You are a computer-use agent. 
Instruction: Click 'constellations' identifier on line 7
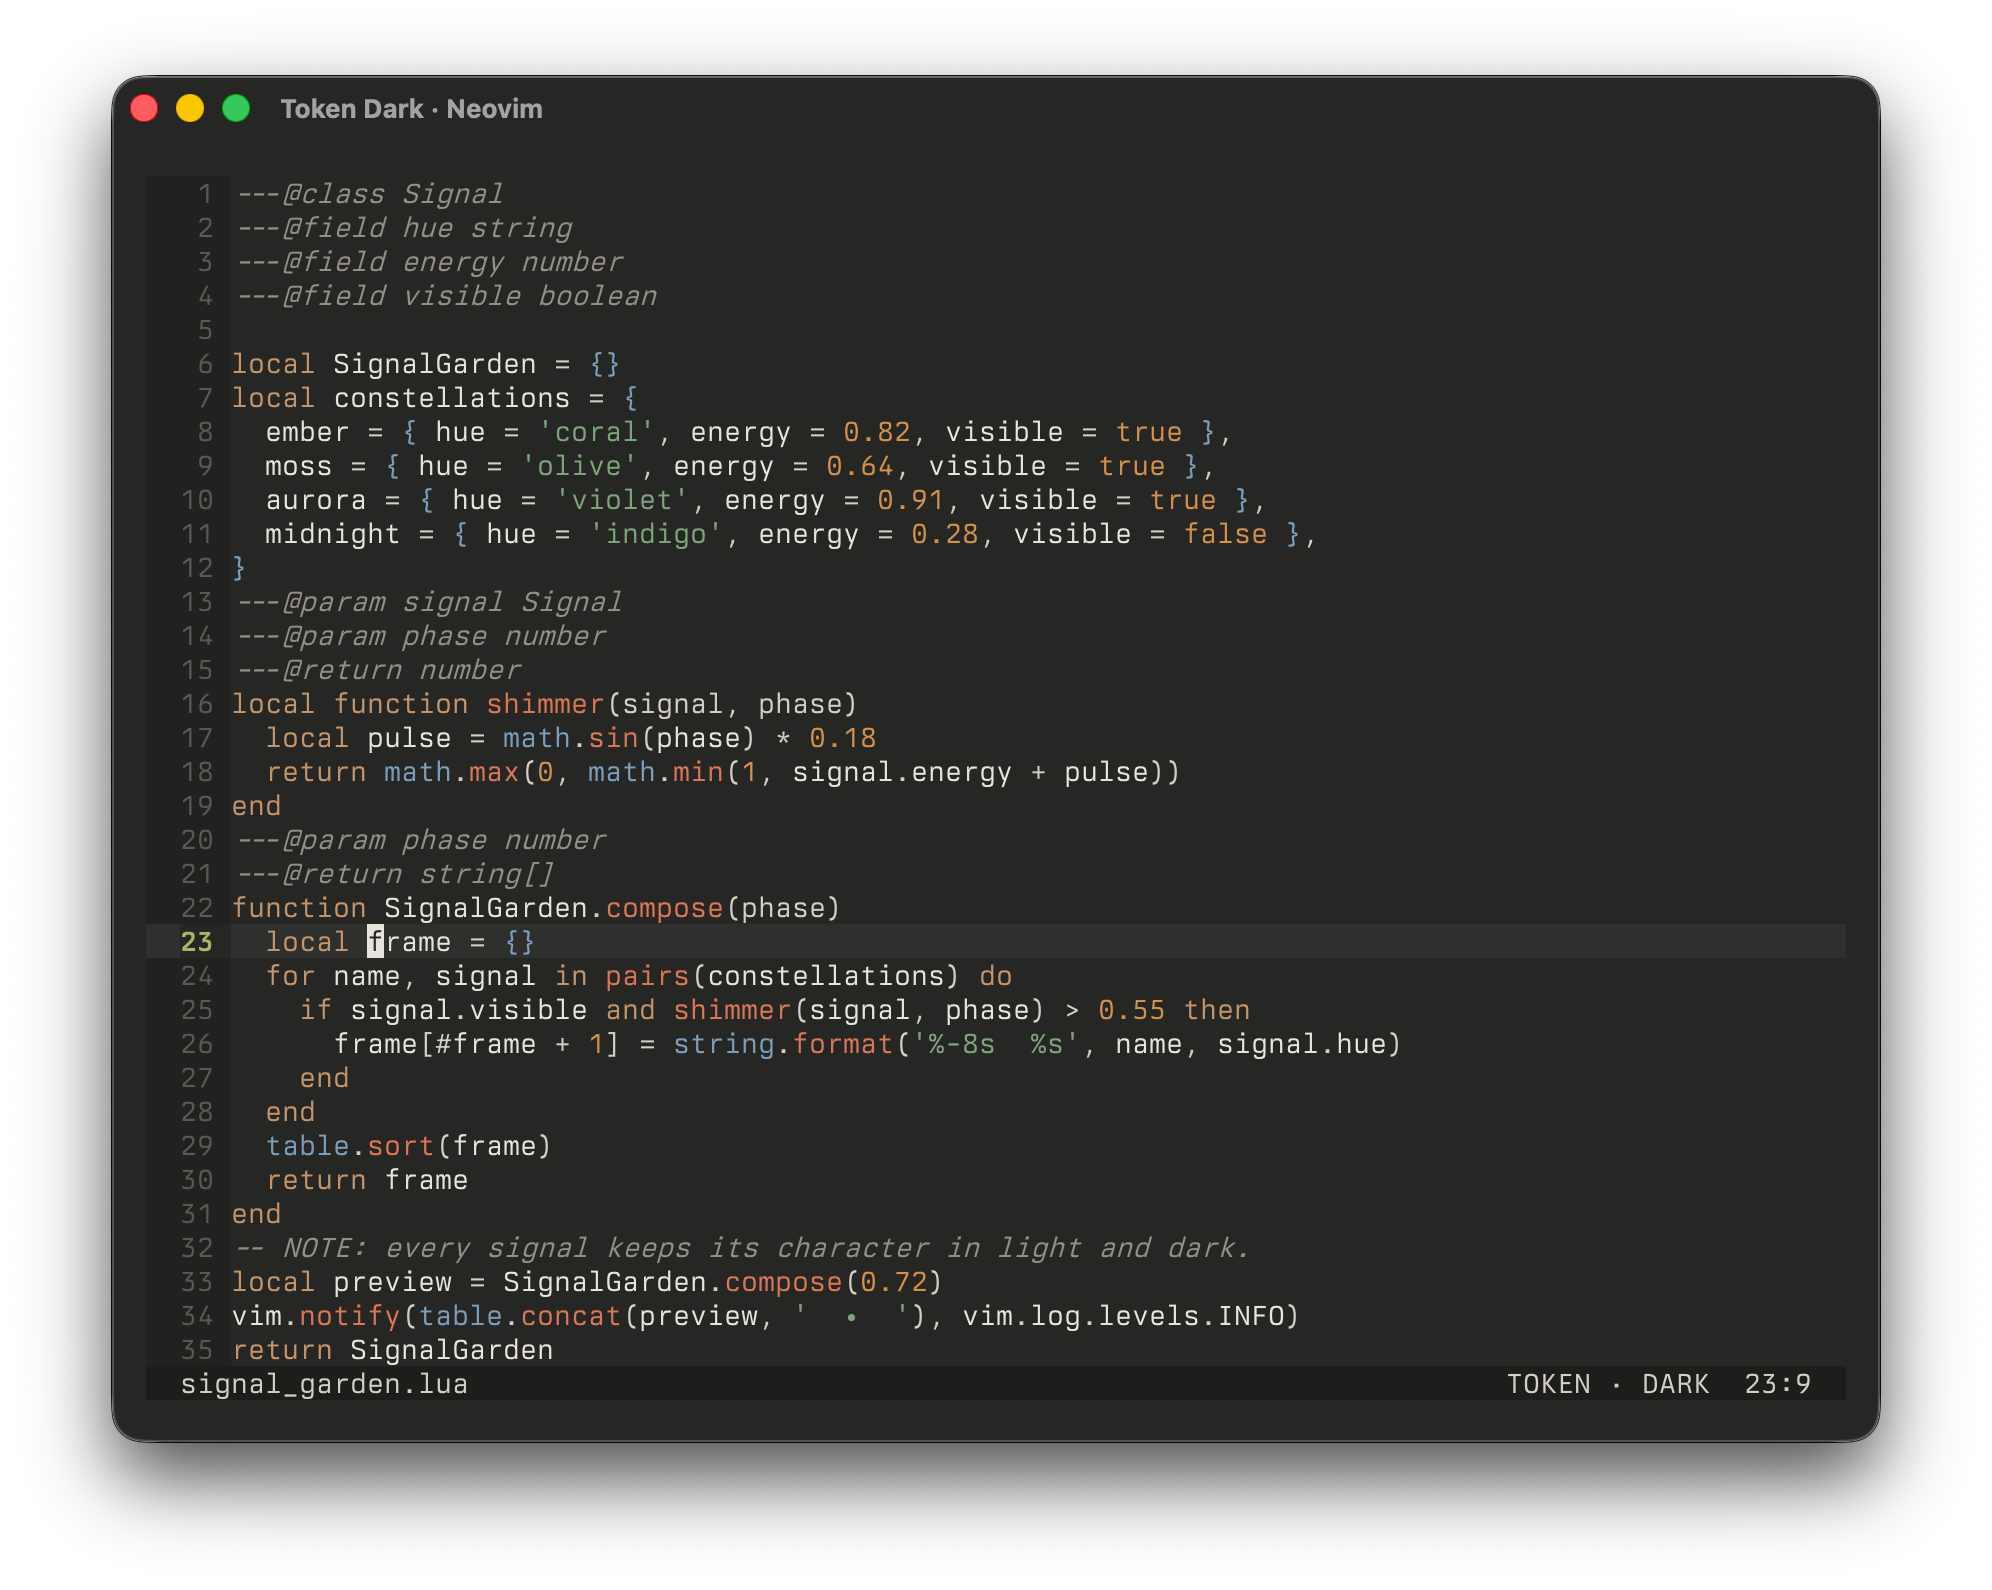click(452, 398)
